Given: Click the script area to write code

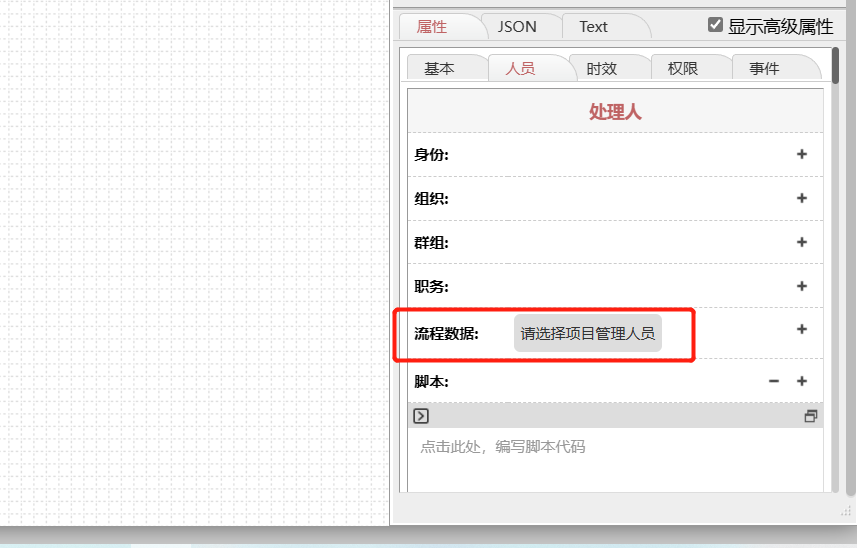Looking at the screenshot, I should click(615, 459).
